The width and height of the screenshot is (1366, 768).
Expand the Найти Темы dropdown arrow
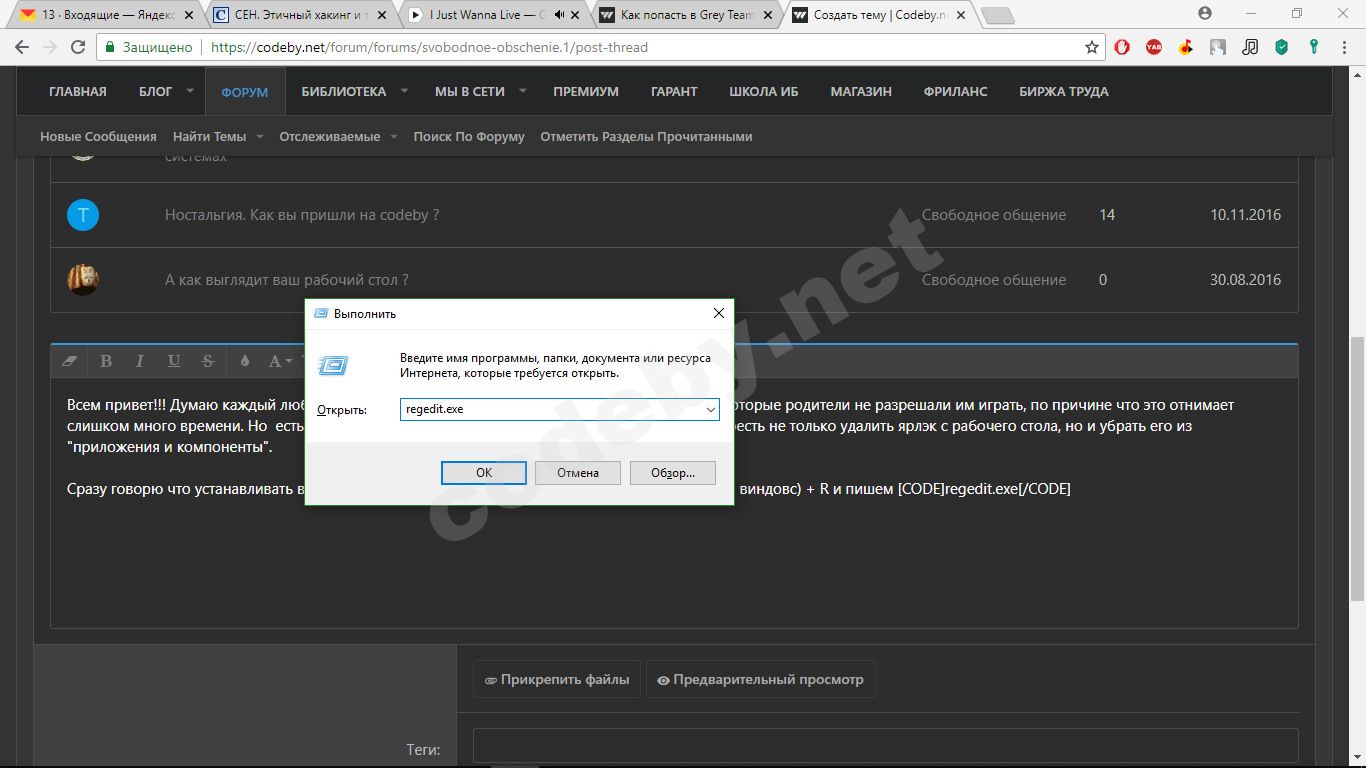pyautogui.click(x=259, y=136)
